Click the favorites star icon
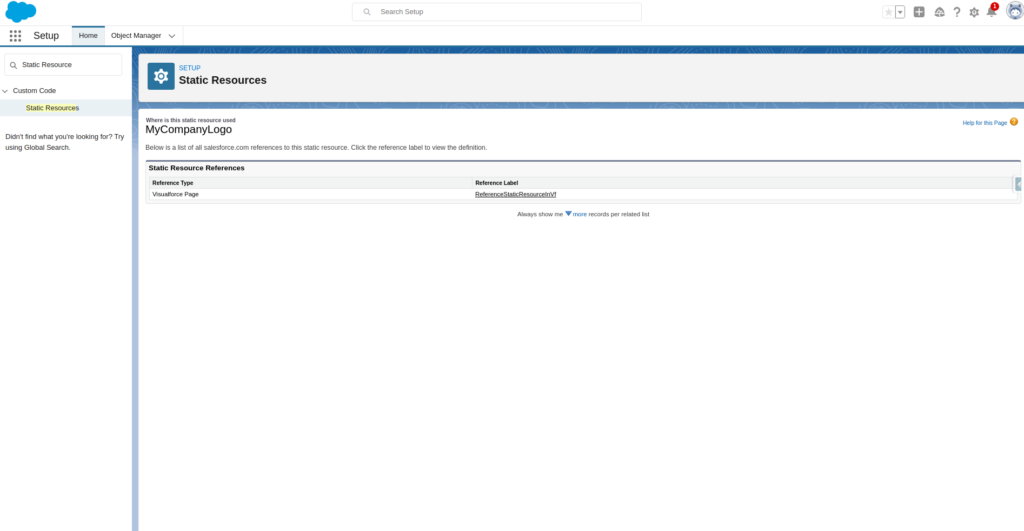 coord(888,12)
